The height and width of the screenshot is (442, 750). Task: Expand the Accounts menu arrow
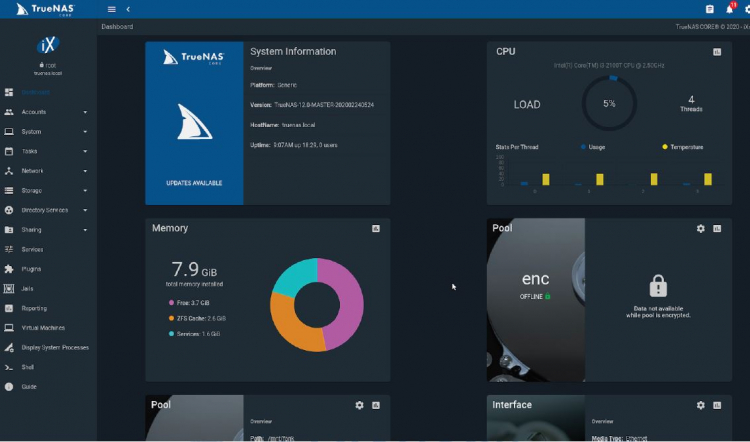(x=85, y=112)
